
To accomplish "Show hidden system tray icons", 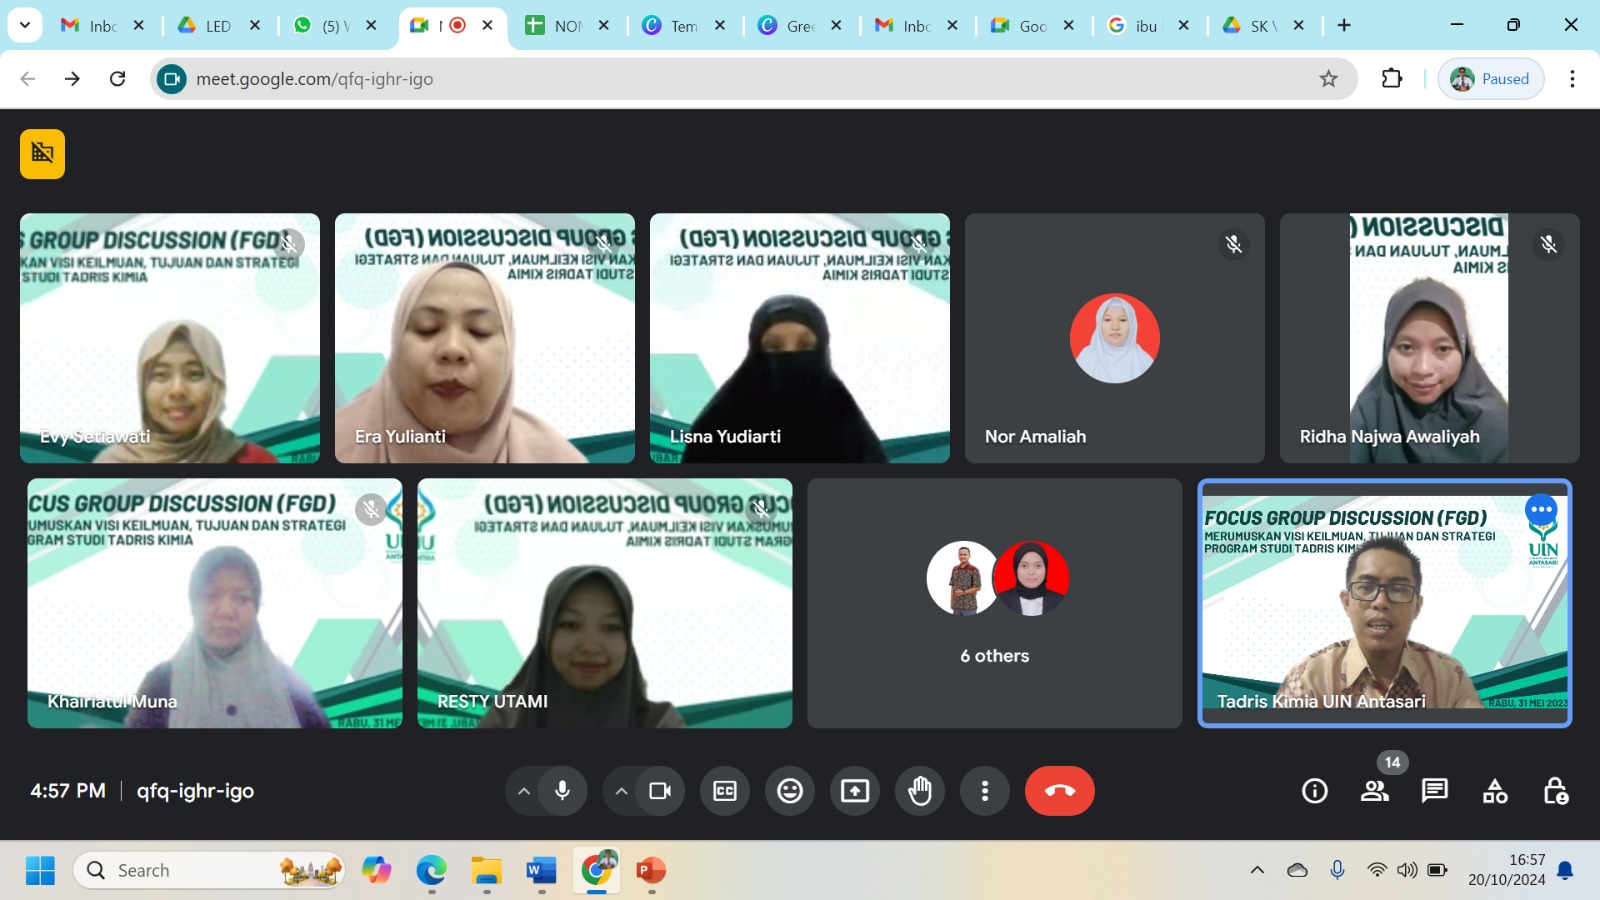I will 1257,870.
